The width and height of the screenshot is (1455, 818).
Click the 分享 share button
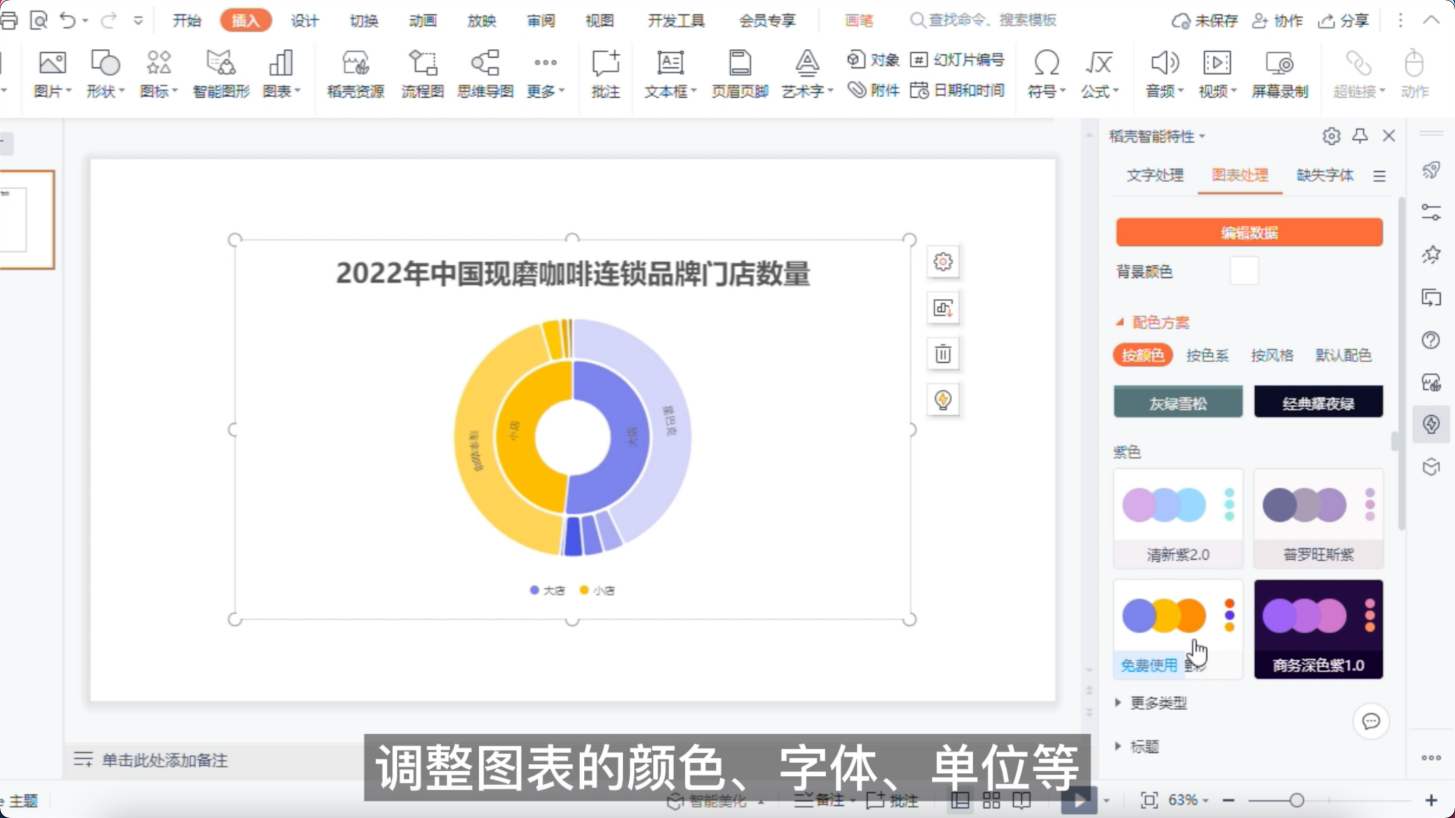click(1344, 20)
